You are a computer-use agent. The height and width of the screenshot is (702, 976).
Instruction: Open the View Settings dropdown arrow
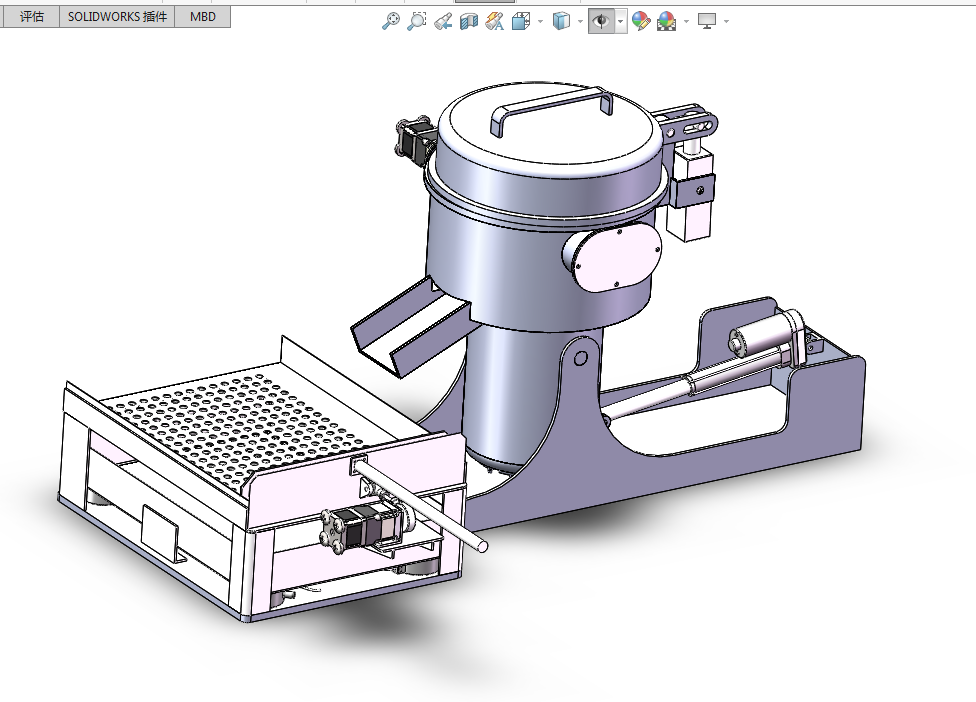(x=726, y=21)
